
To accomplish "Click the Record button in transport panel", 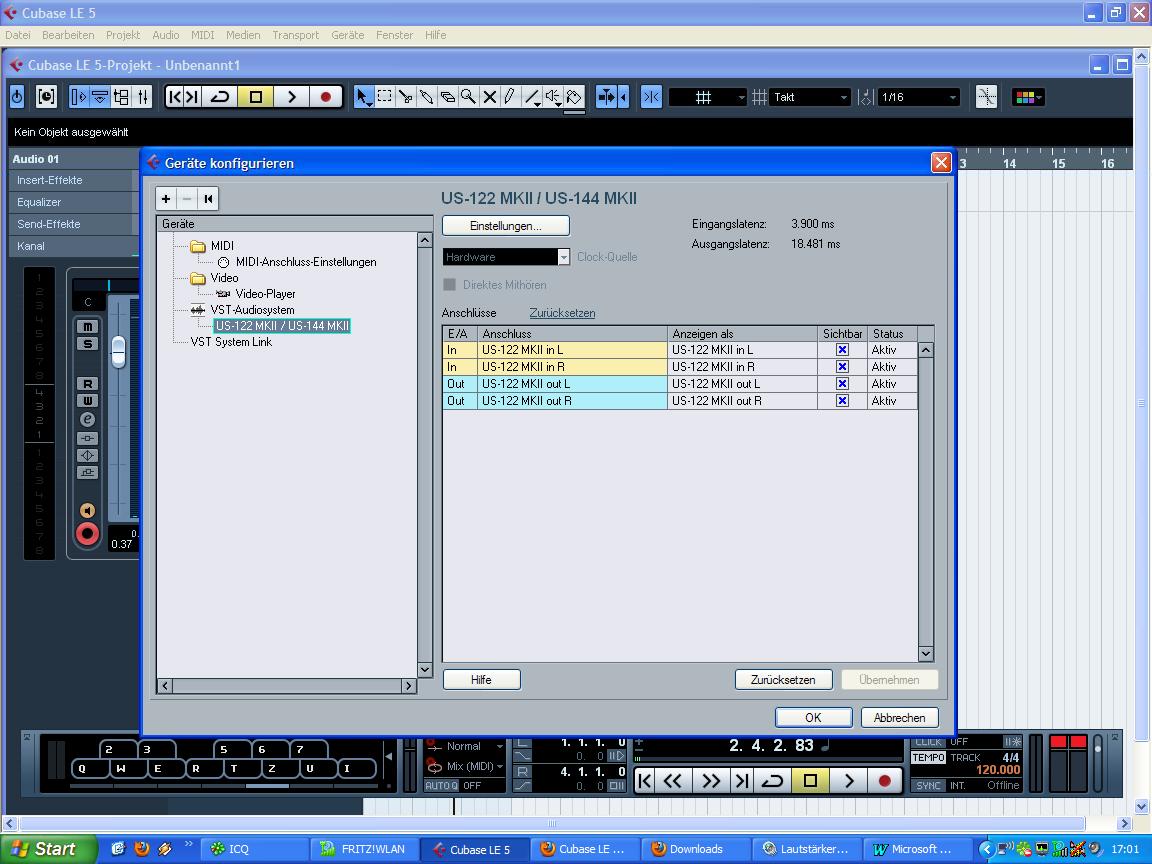I will (x=885, y=780).
